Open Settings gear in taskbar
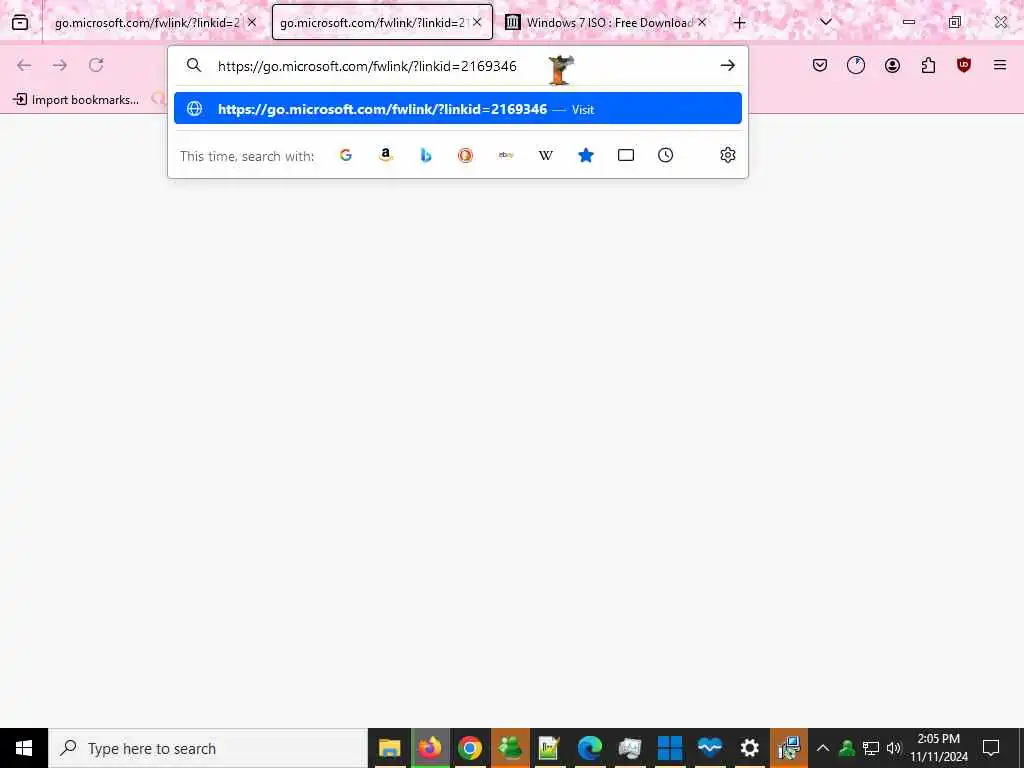The image size is (1024, 768). coord(750,748)
